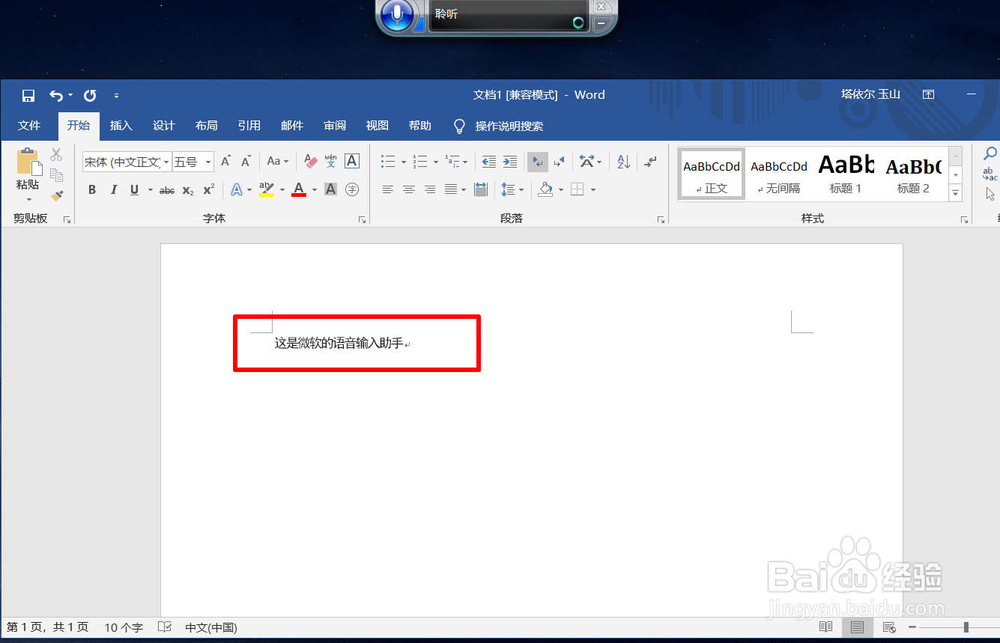Apply yellow text highlight color
Viewport: 1000px width, 643px height.
267,190
